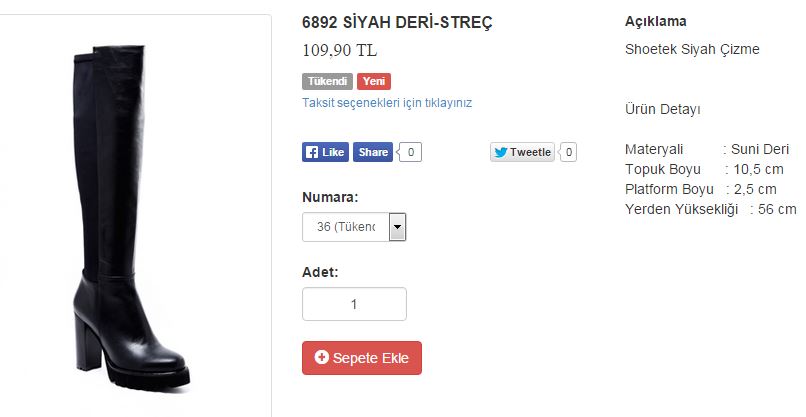This screenshot has height=417, width=806.
Task: View the black boot product image
Action: 132,216
